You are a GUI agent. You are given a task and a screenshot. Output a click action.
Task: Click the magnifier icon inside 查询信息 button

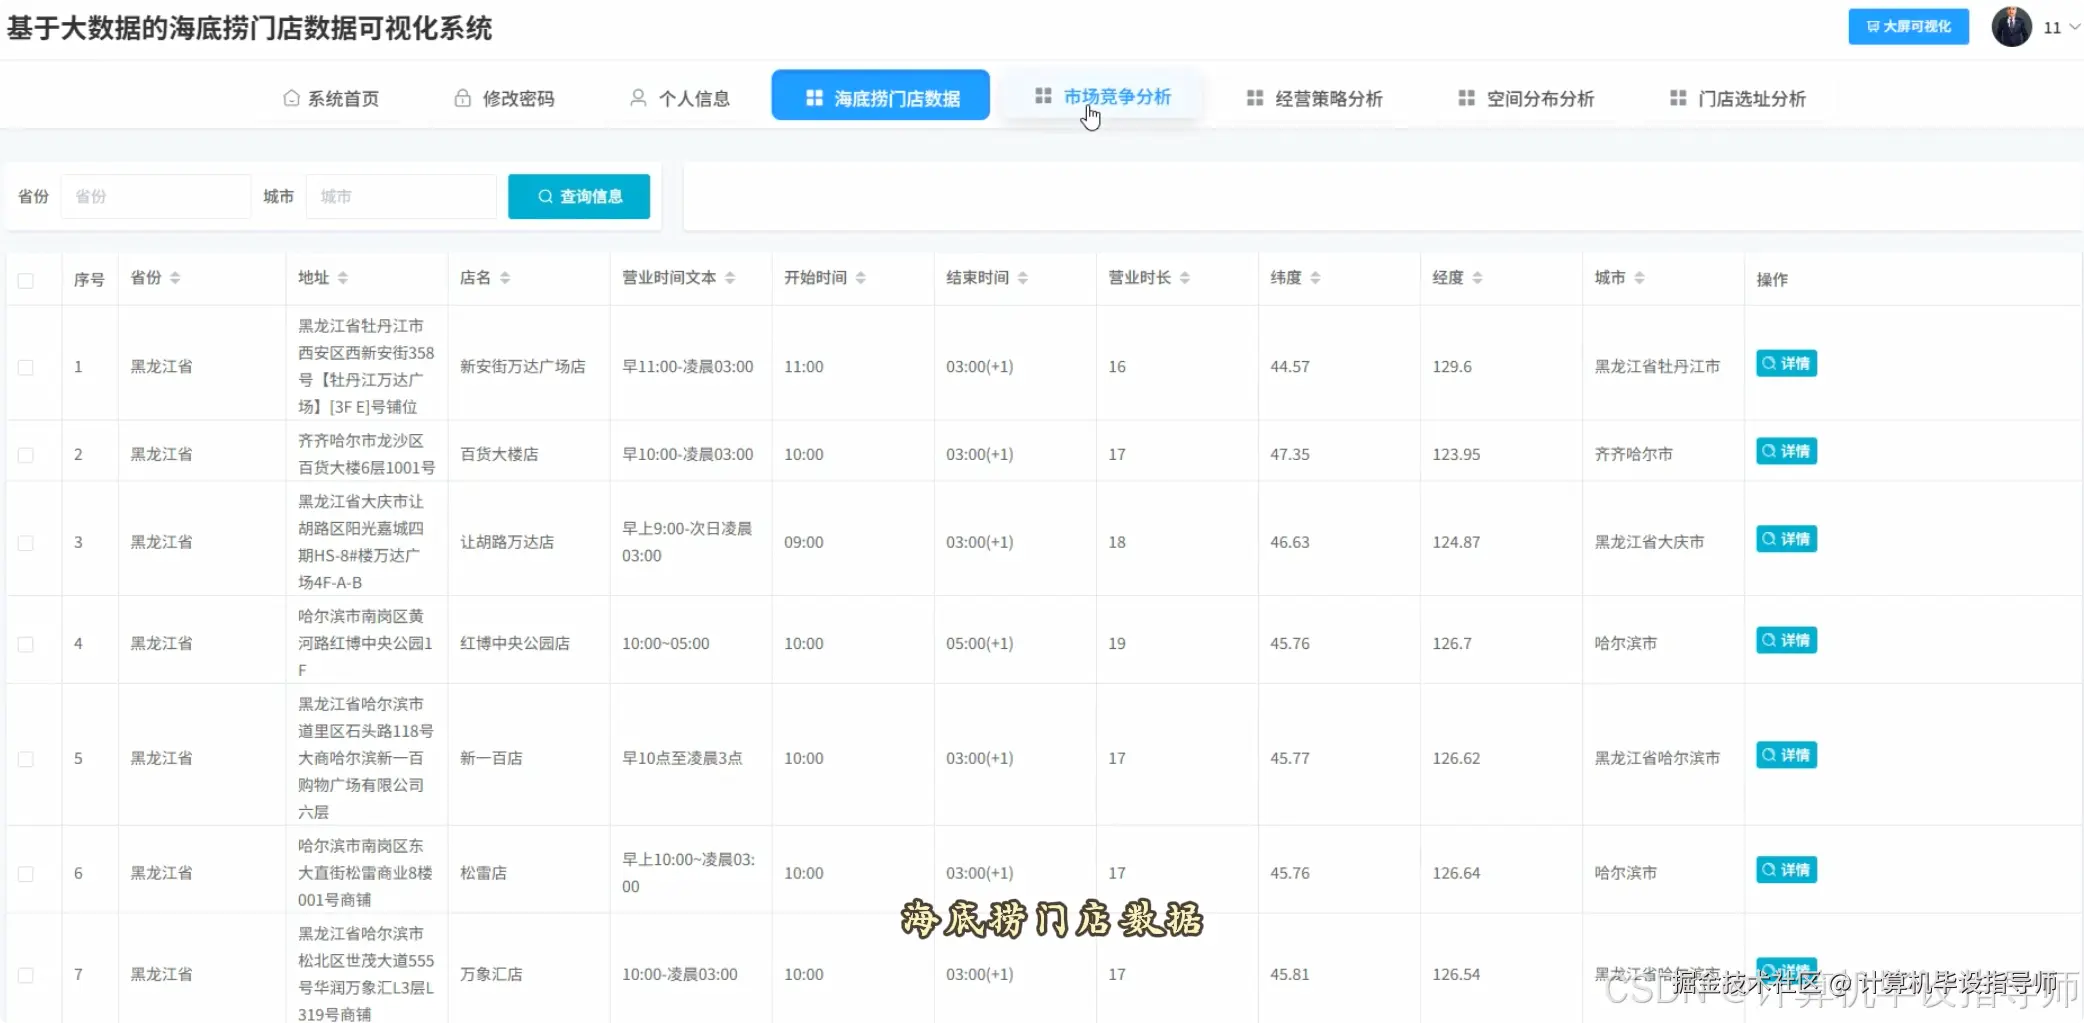(x=544, y=196)
